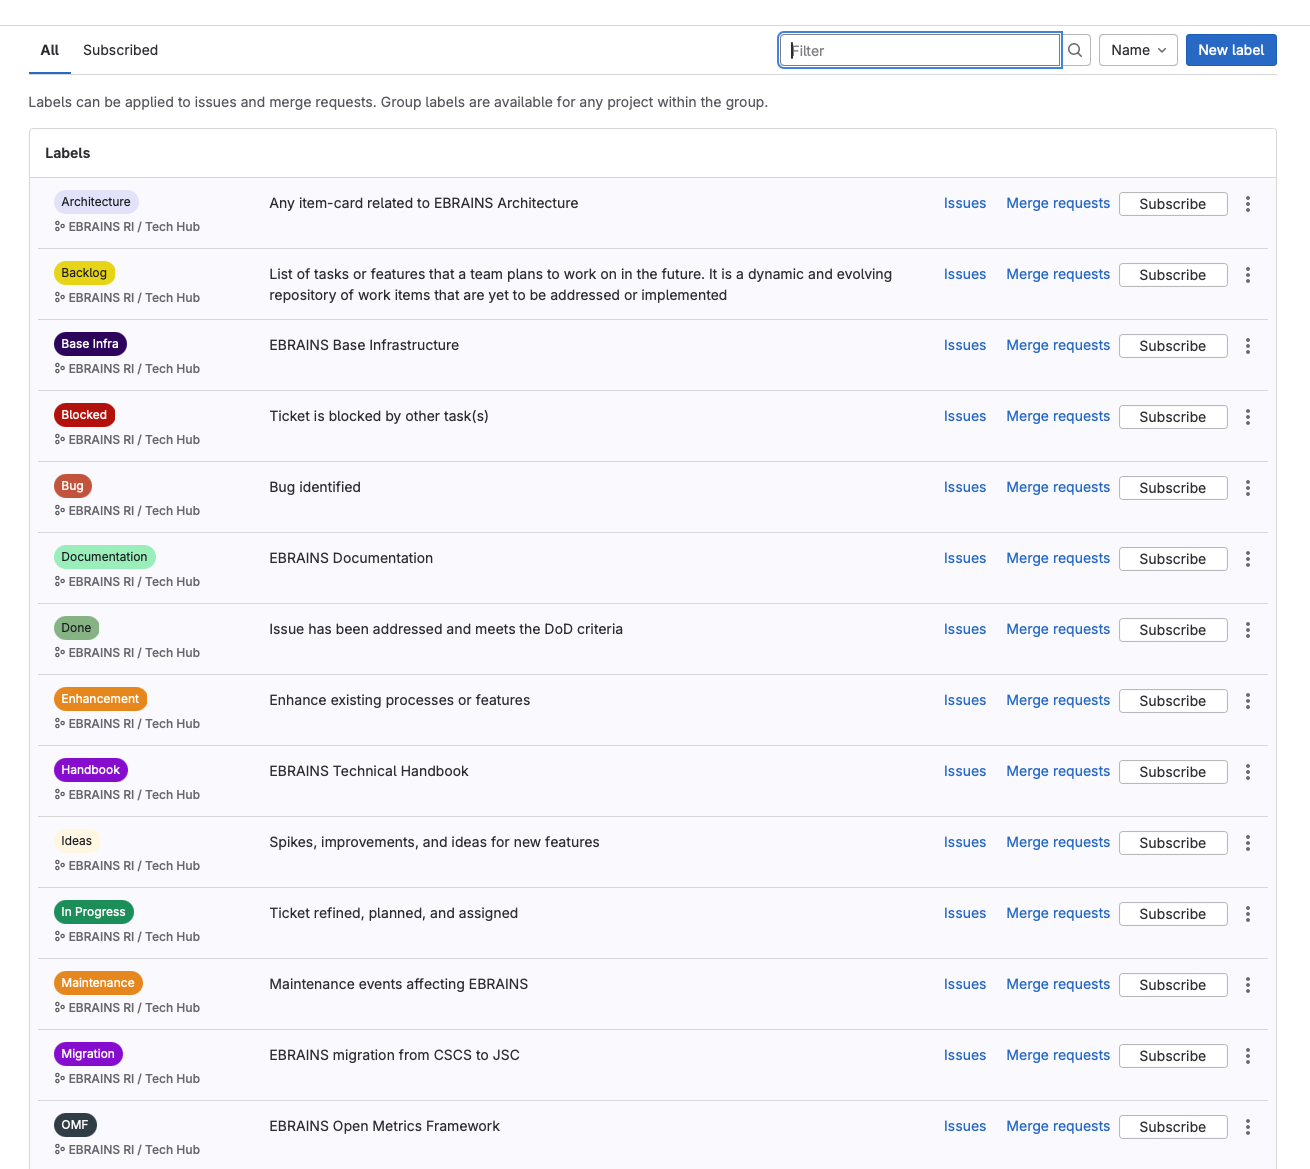Open the kebab menu for Architecture label
The height and width of the screenshot is (1169, 1310).
tap(1247, 204)
